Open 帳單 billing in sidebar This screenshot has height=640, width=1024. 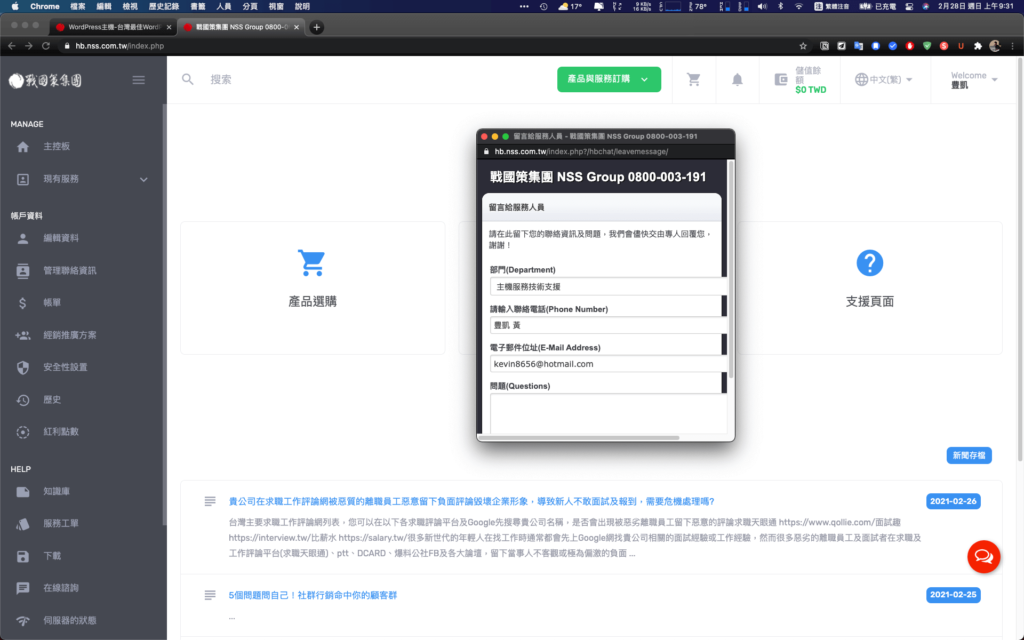tap(52, 302)
